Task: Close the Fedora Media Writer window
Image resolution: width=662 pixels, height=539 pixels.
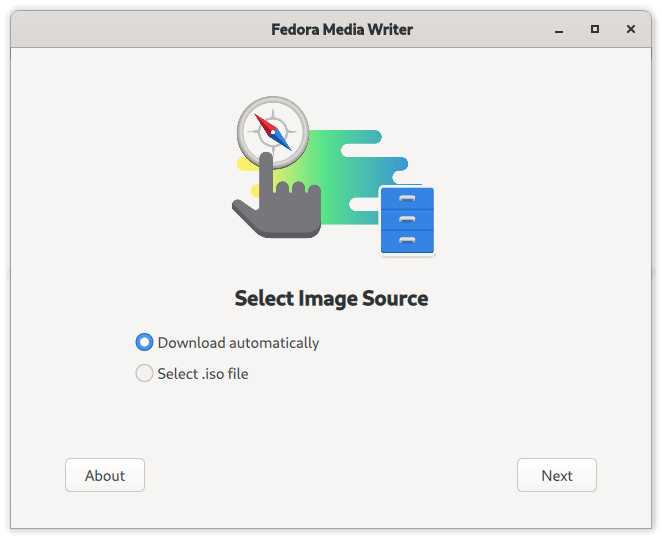Action: click(631, 29)
